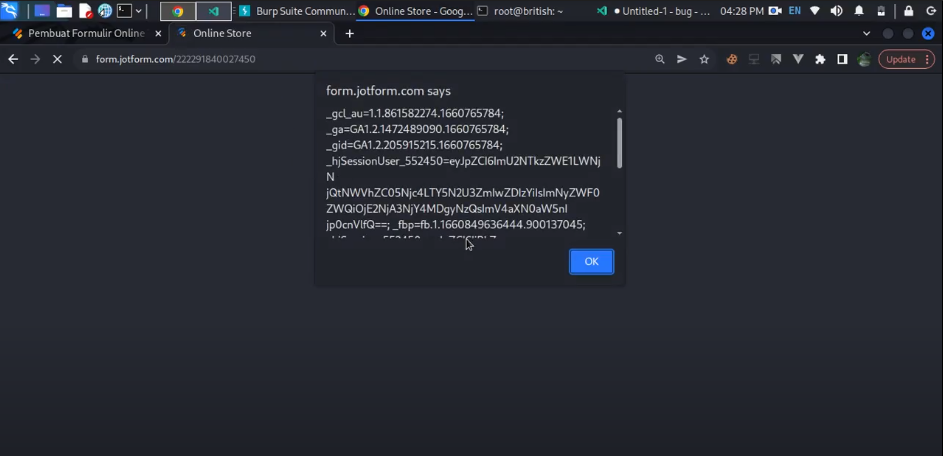Switch to the Pembuat Formulir Online tab
Screen dimensions: 943x456
[x=78, y=33]
